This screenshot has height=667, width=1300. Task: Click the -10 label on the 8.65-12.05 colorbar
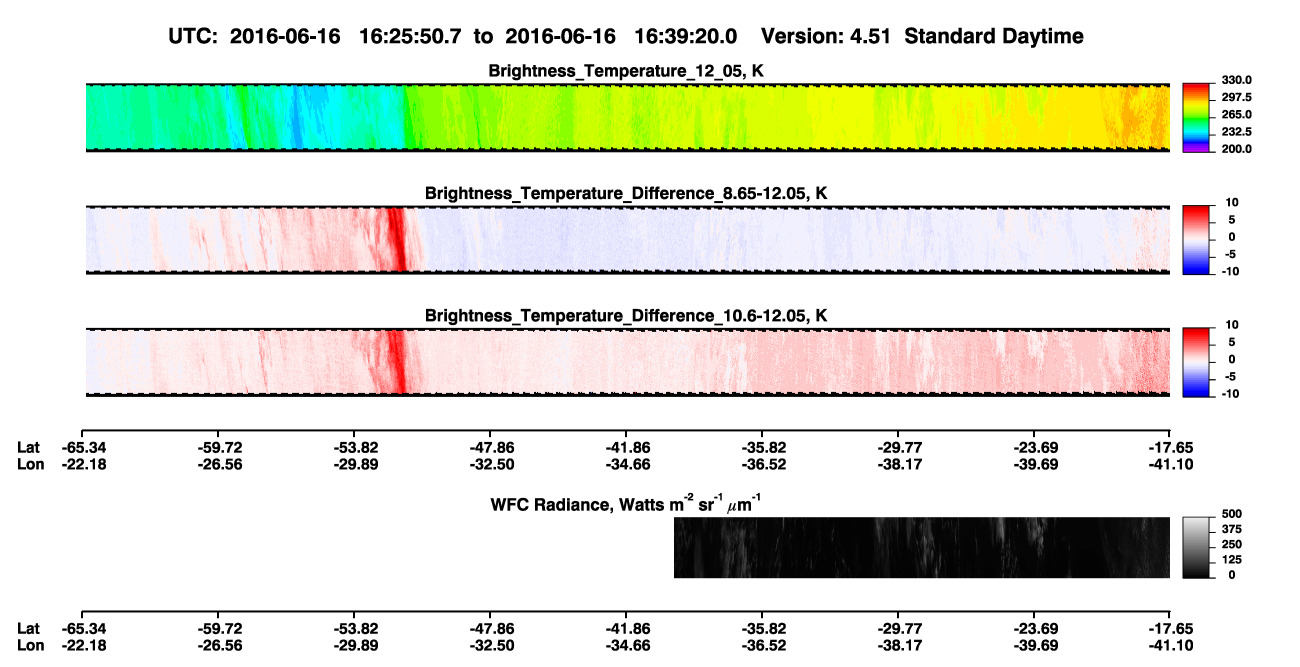point(1230,270)
